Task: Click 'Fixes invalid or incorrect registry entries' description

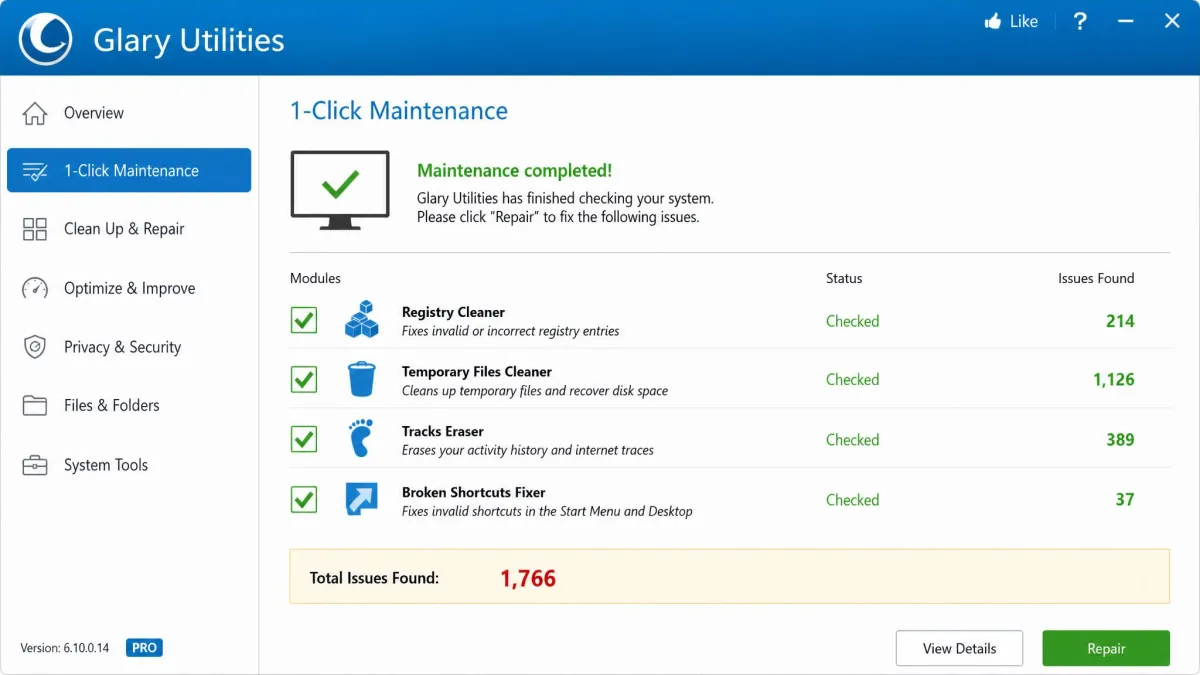Action: tap(511, 331)
